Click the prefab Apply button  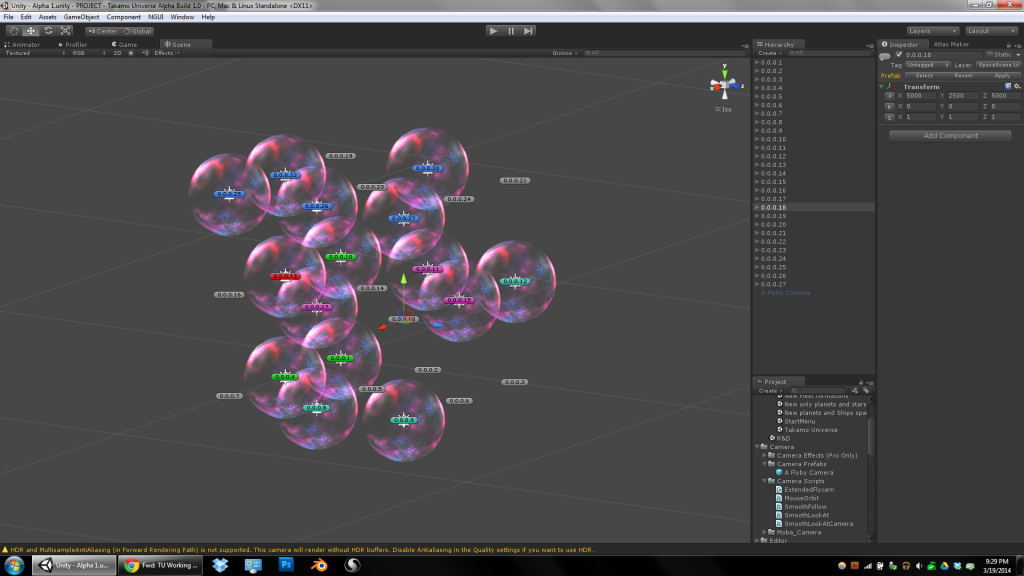click(x=1001, y=75)
